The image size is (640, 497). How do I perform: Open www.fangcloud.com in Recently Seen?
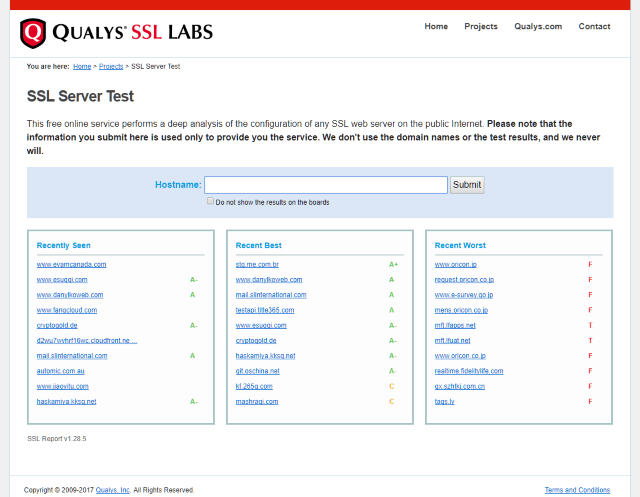point(67,310)
